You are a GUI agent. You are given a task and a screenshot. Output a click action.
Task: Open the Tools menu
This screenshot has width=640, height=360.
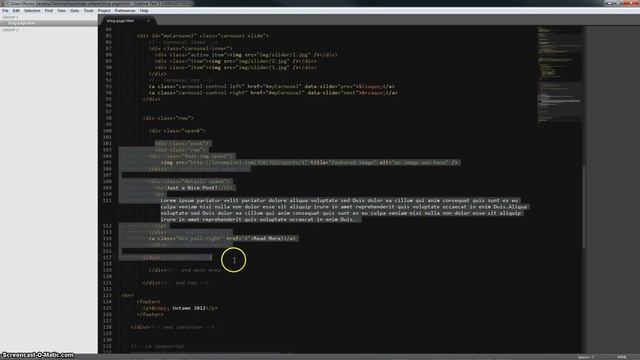(x=89, y=11)
